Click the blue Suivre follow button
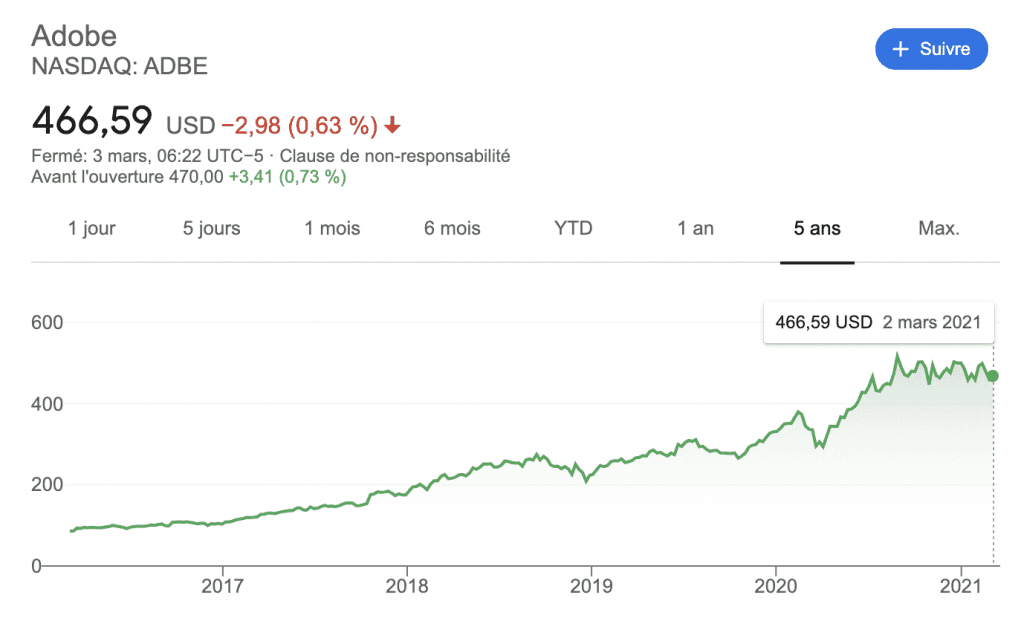The width and height of the screenshot is (1024, 618). pyautogui.click(x=931, y=49)
